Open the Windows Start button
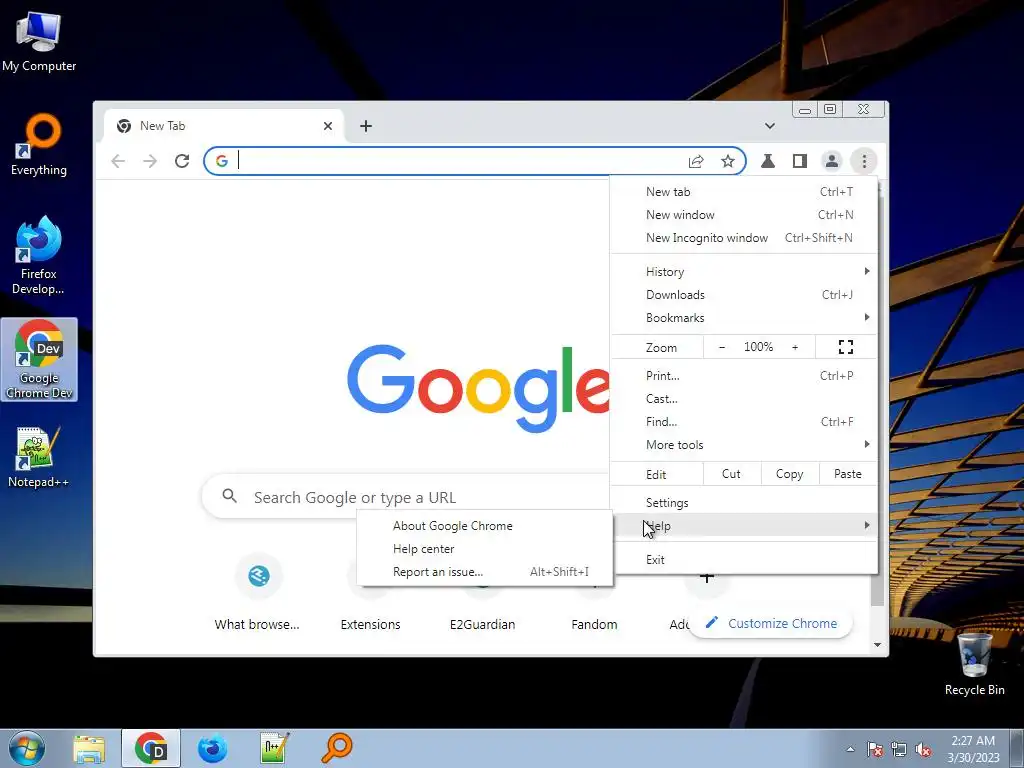Viewport: 1024px width, 768px height. tap(26, 748)
